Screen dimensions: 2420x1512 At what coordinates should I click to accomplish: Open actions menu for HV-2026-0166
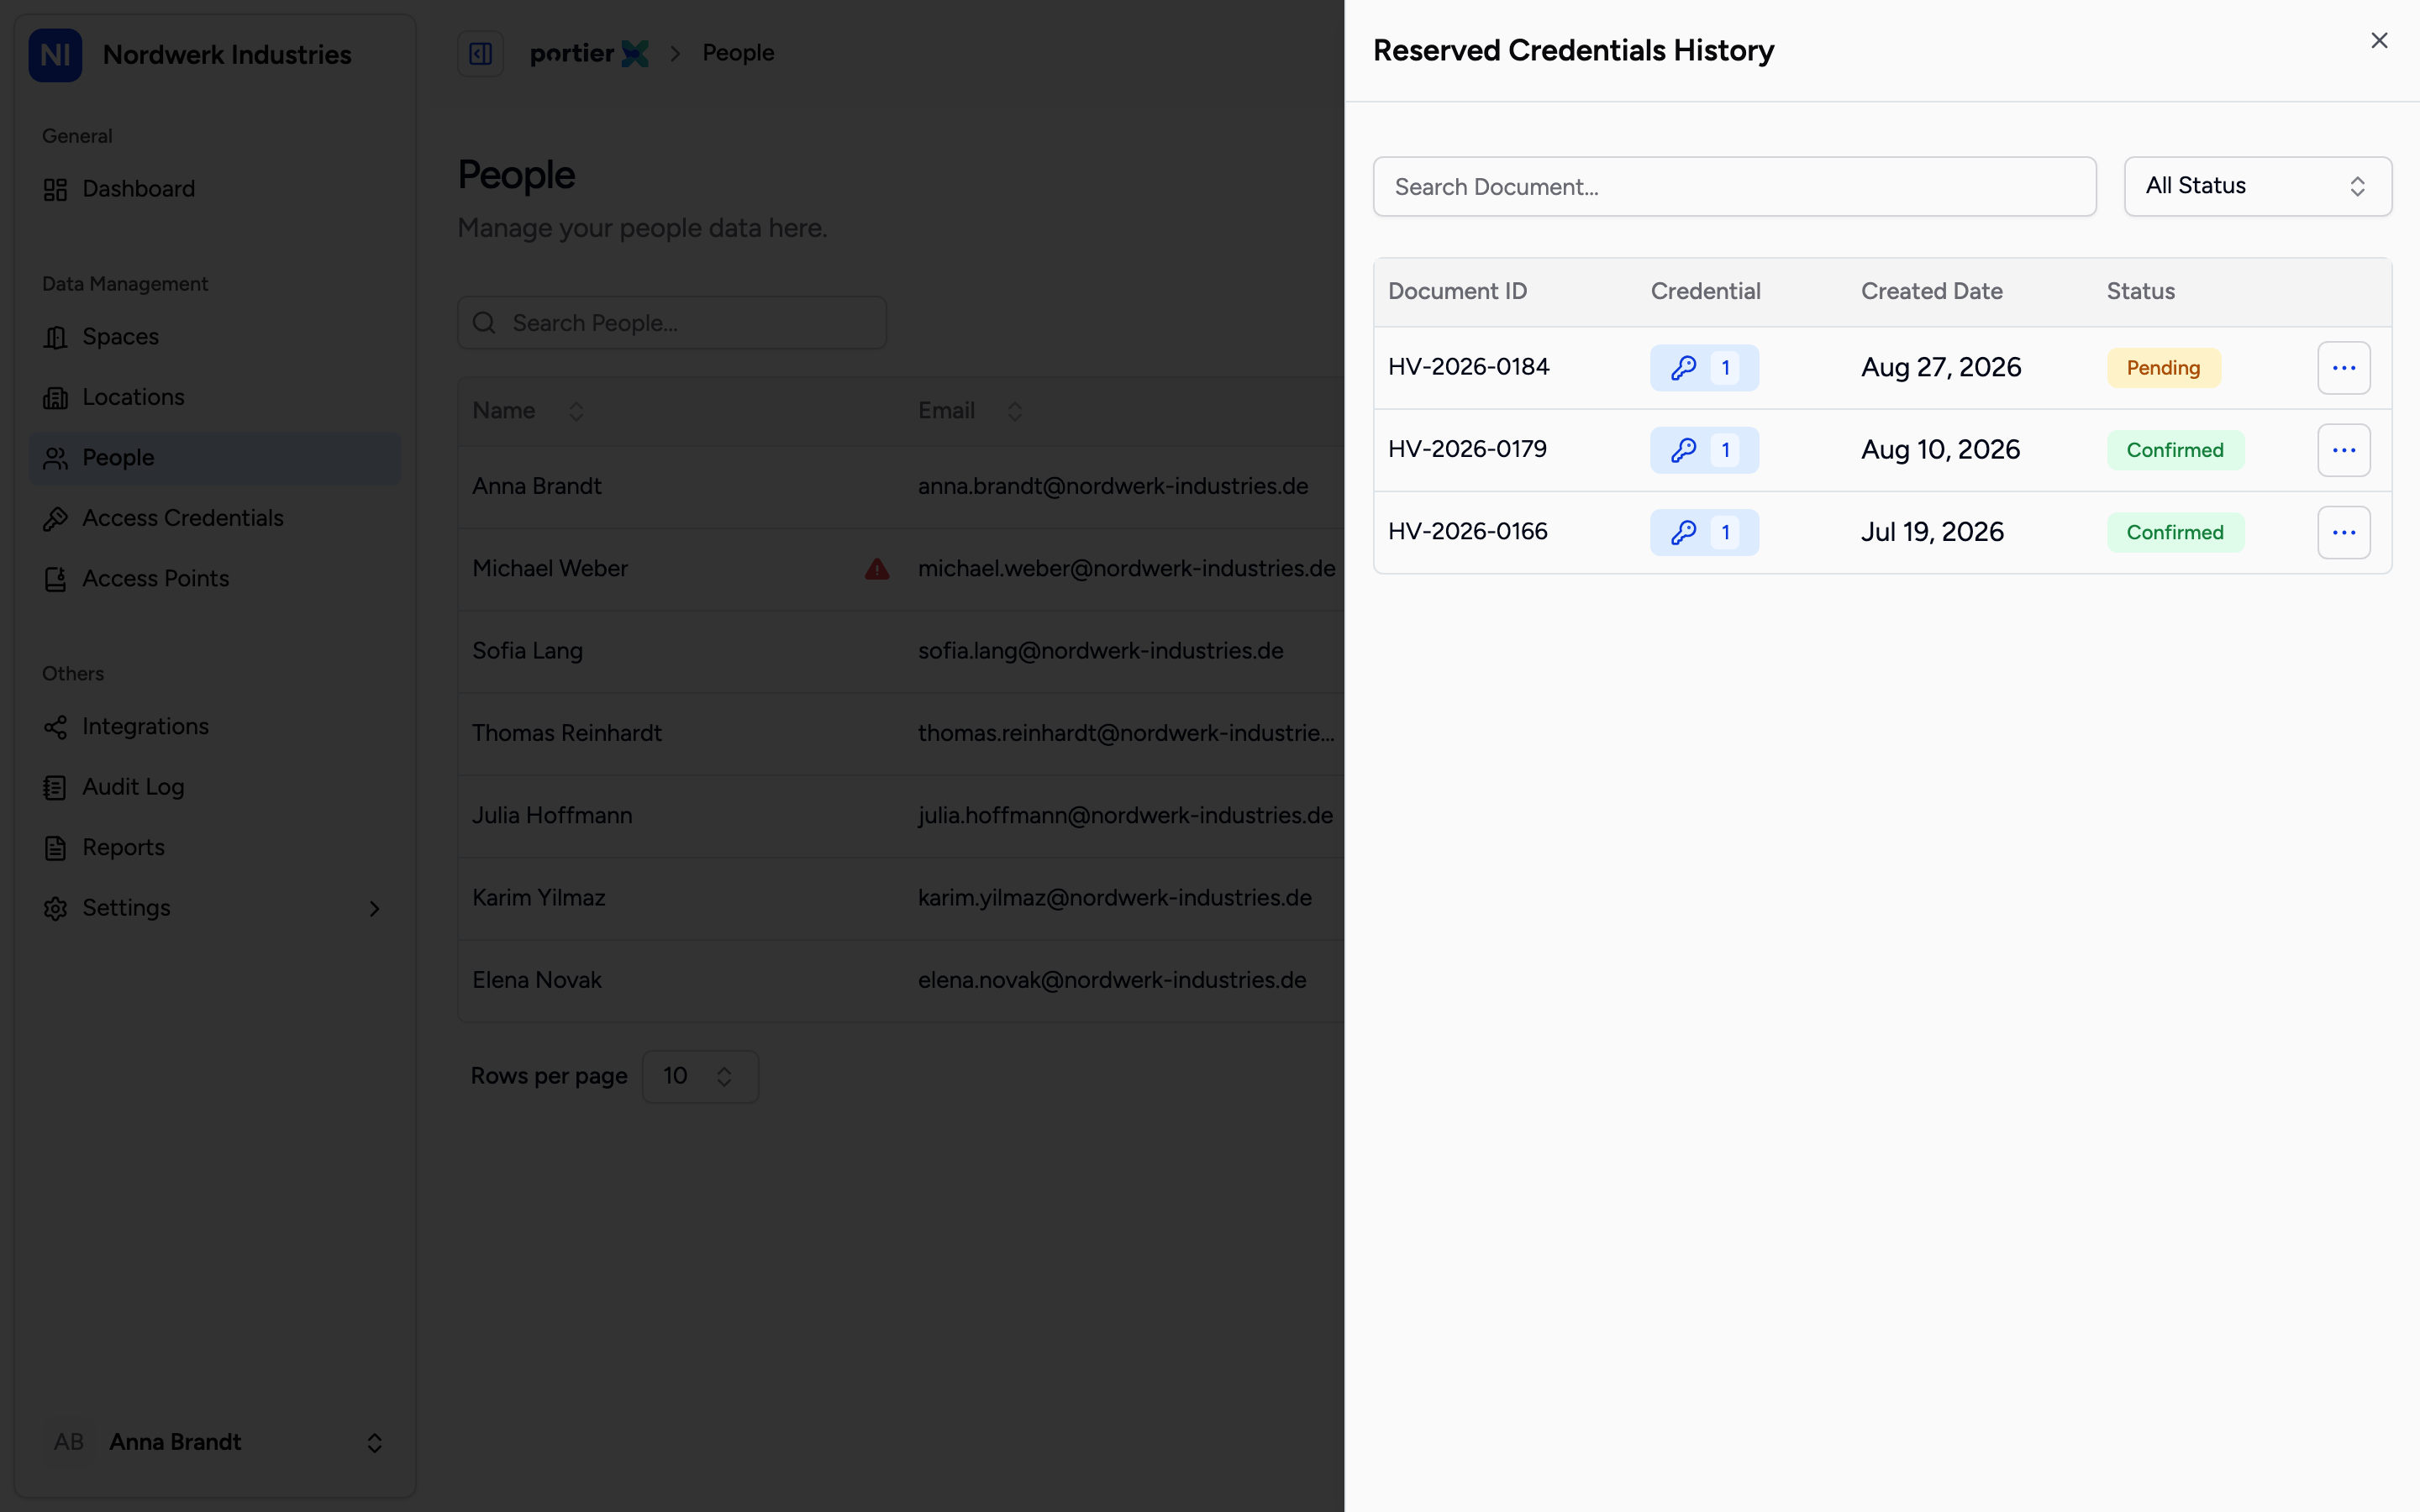click(2343, 532)
